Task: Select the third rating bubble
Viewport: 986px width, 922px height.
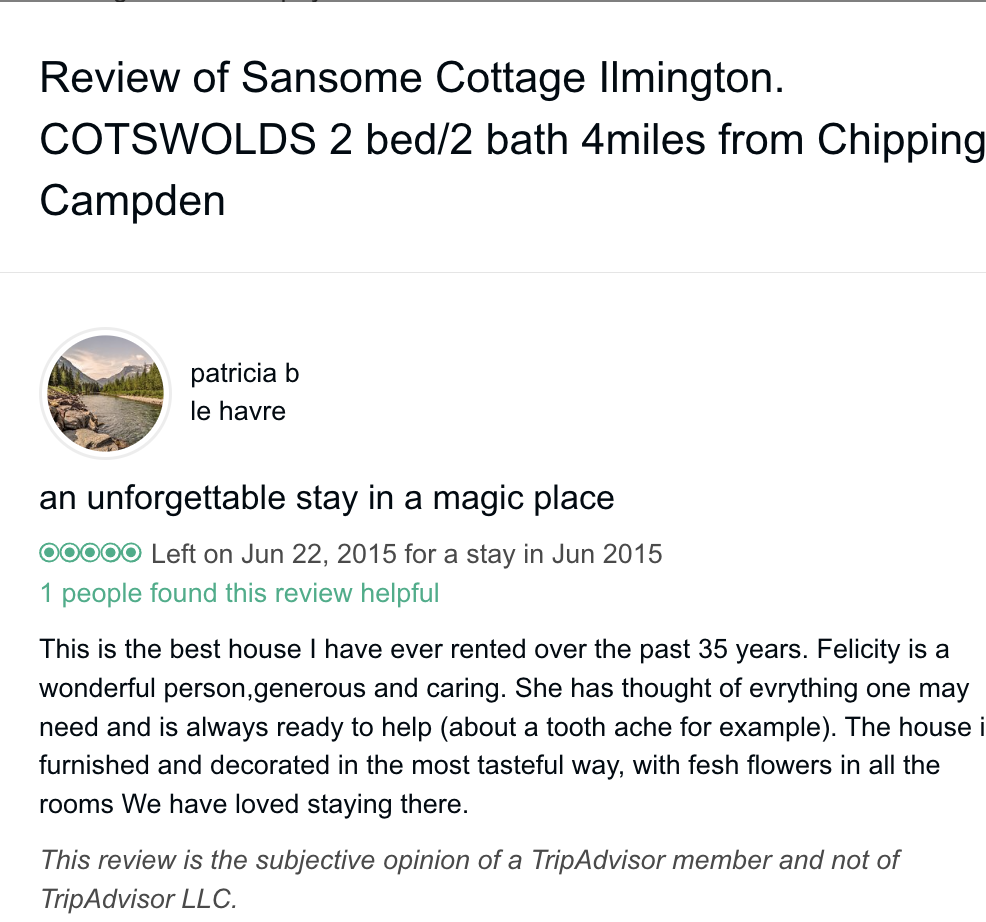Action: (x=91, y=553)
